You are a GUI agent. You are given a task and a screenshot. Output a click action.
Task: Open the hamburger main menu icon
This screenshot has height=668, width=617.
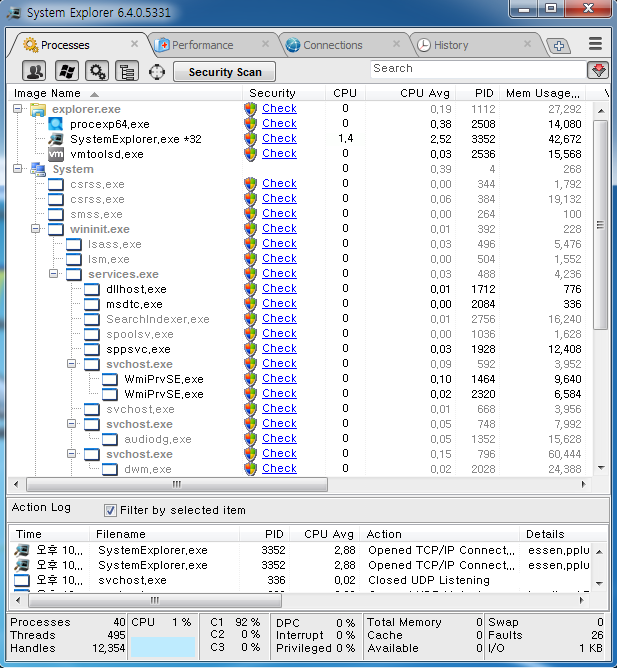[595, 43]
